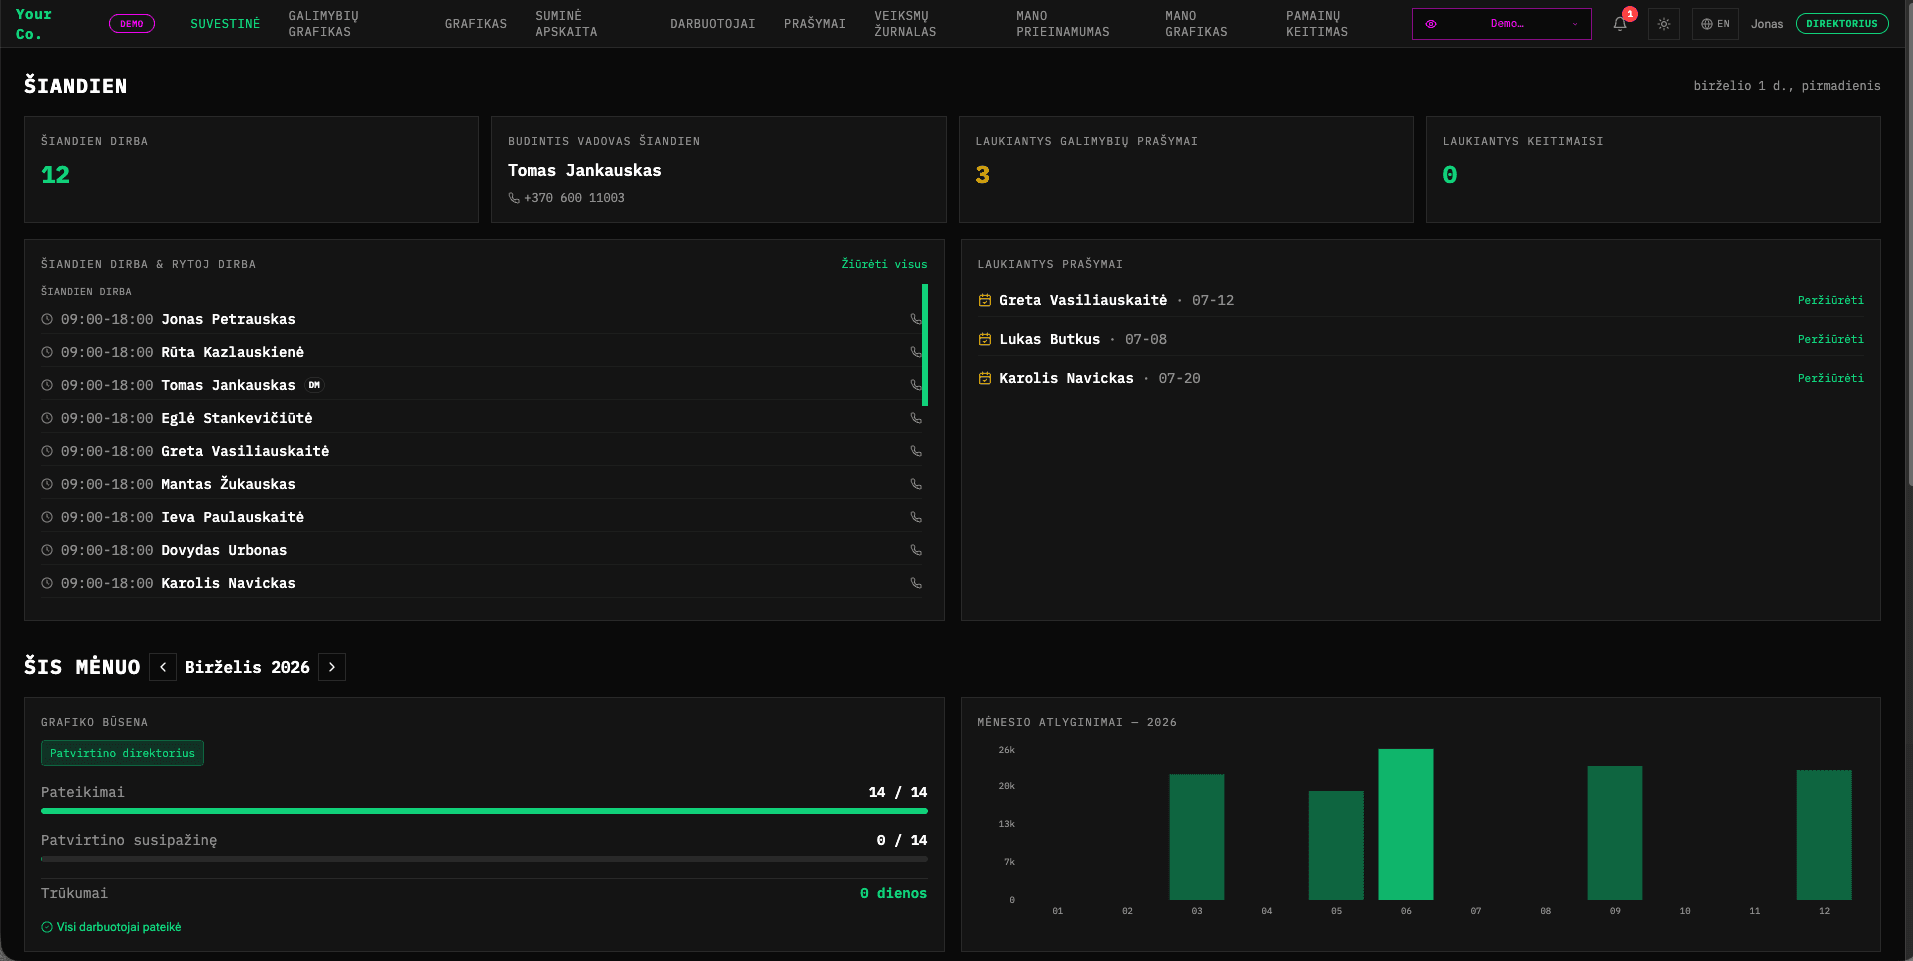Click the duty manager phone +370 600 11003
This screenshot has height=961, width=1913.
coord(574,198)
